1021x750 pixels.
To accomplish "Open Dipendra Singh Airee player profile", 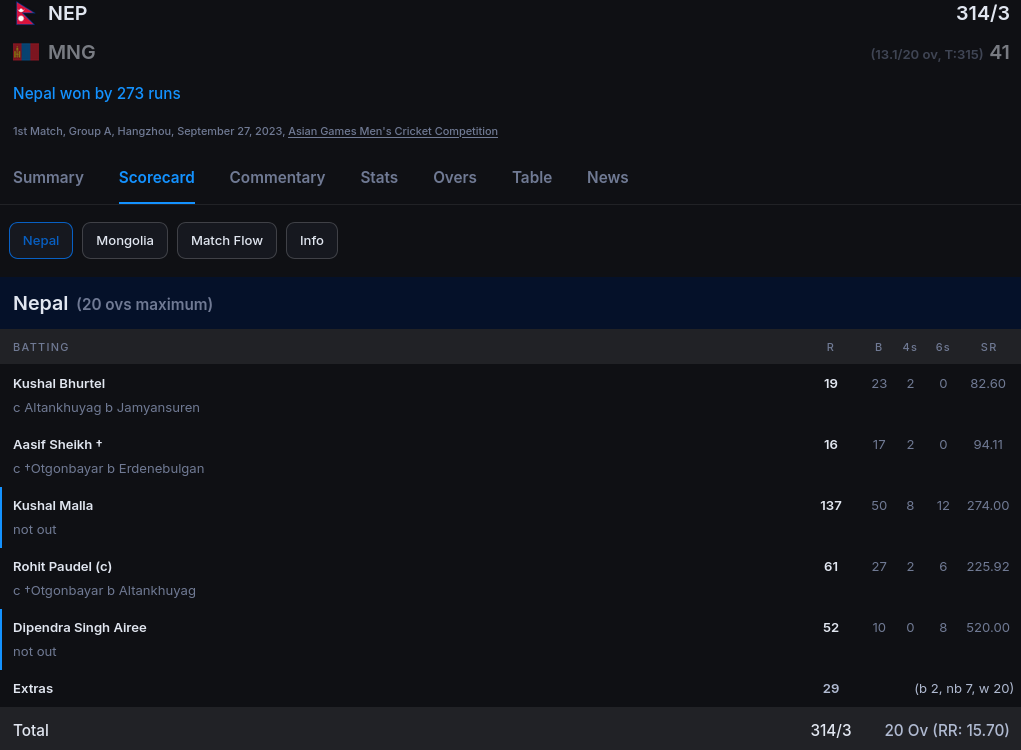I will tap(79, 628).
